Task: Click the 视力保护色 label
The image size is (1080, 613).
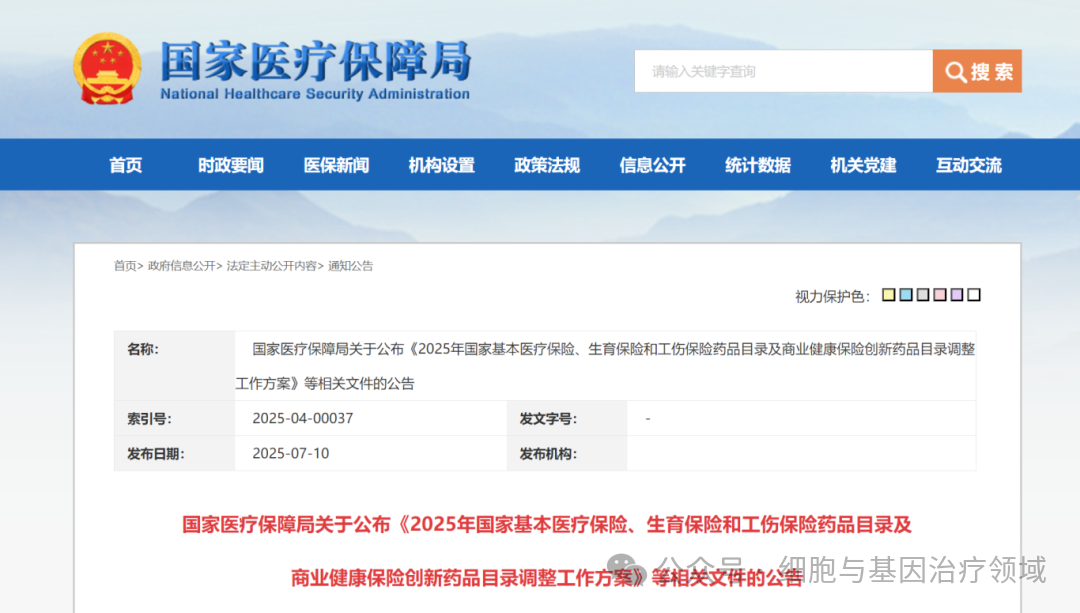Action: click(833, 296)
